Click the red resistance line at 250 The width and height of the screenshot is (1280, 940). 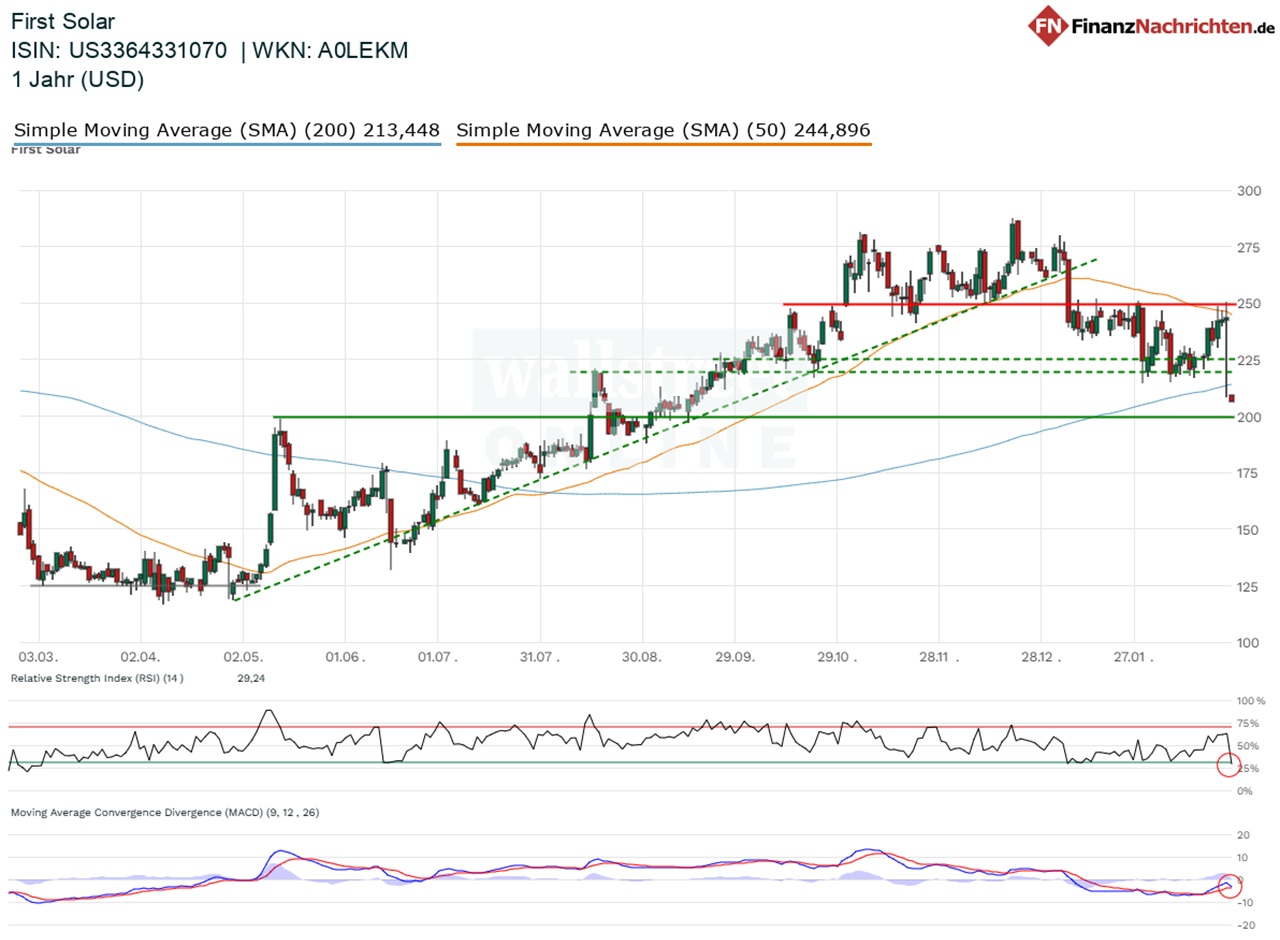click(1000, 301)
